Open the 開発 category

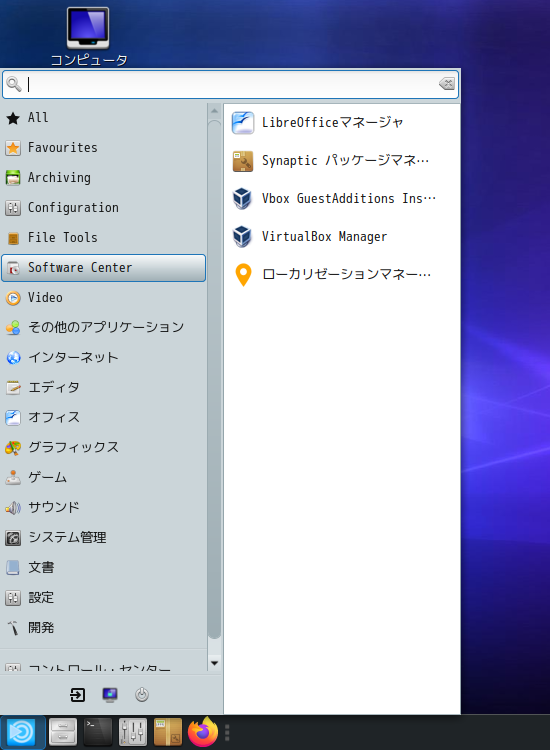pos(103,628)
